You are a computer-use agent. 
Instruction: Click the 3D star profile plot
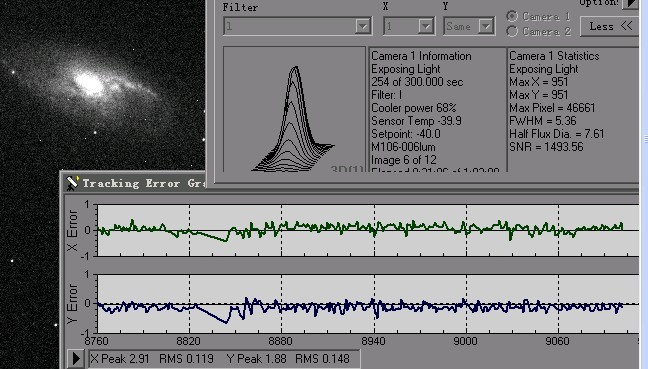[x=294, y=110]
